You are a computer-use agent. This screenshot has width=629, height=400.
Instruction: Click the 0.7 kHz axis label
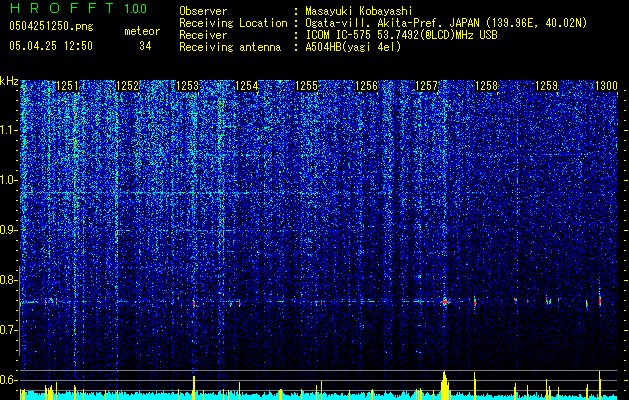pyautogui.click(x=9, y=330)
